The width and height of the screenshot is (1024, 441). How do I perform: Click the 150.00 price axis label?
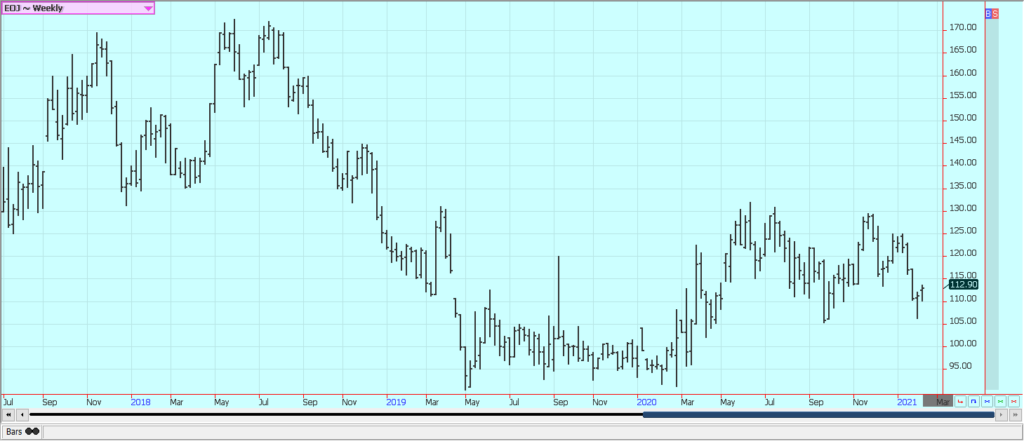pyautogui.click(x=963, y=118)
